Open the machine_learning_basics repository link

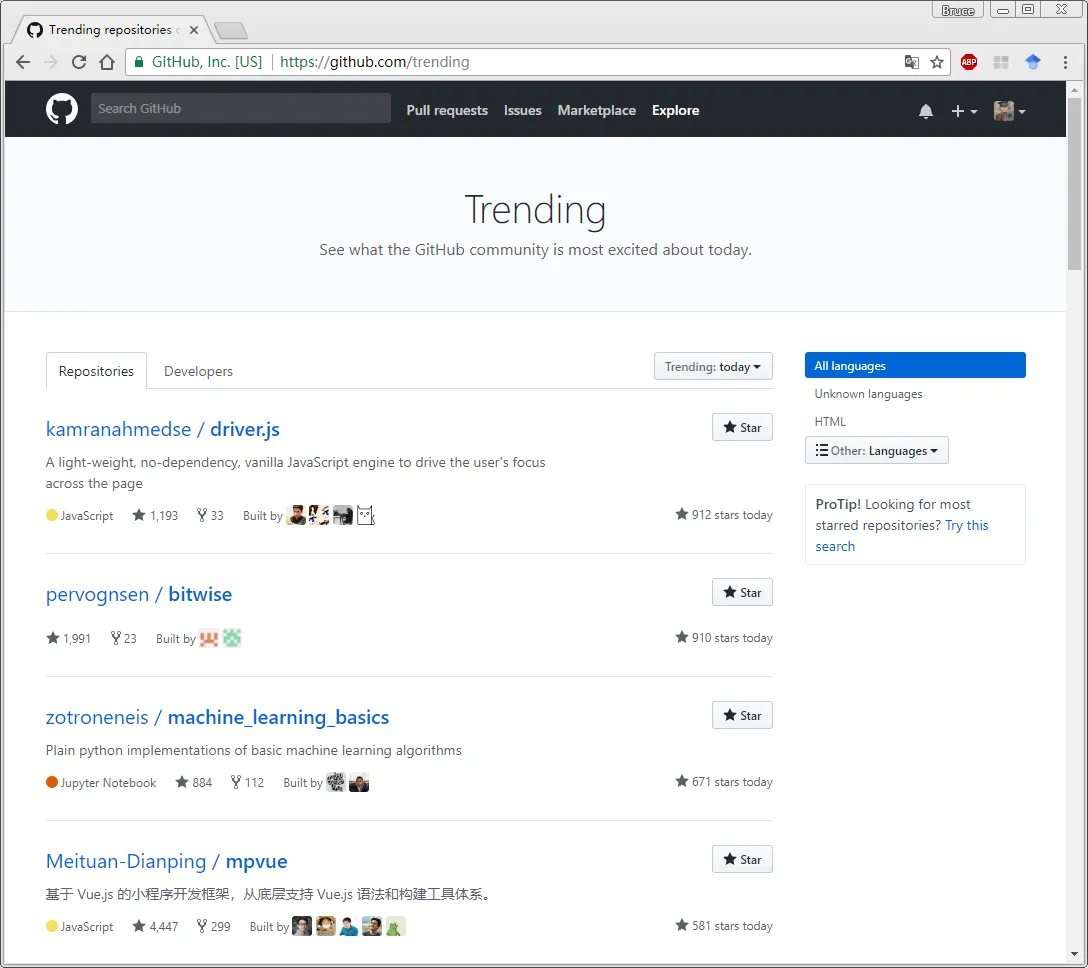[278, 718]
